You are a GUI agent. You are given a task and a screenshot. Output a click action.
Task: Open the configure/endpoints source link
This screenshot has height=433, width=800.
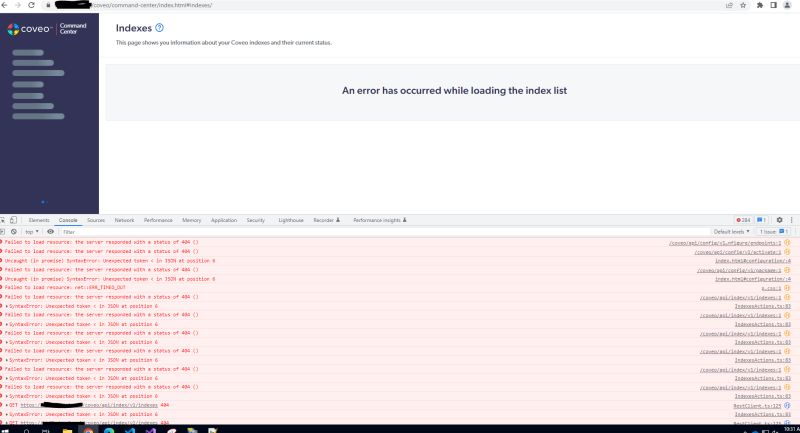(x=725, y=243)
